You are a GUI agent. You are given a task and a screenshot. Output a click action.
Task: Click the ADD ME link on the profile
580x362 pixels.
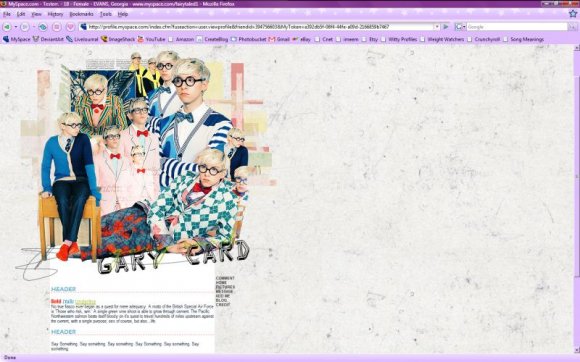point(223,296)
